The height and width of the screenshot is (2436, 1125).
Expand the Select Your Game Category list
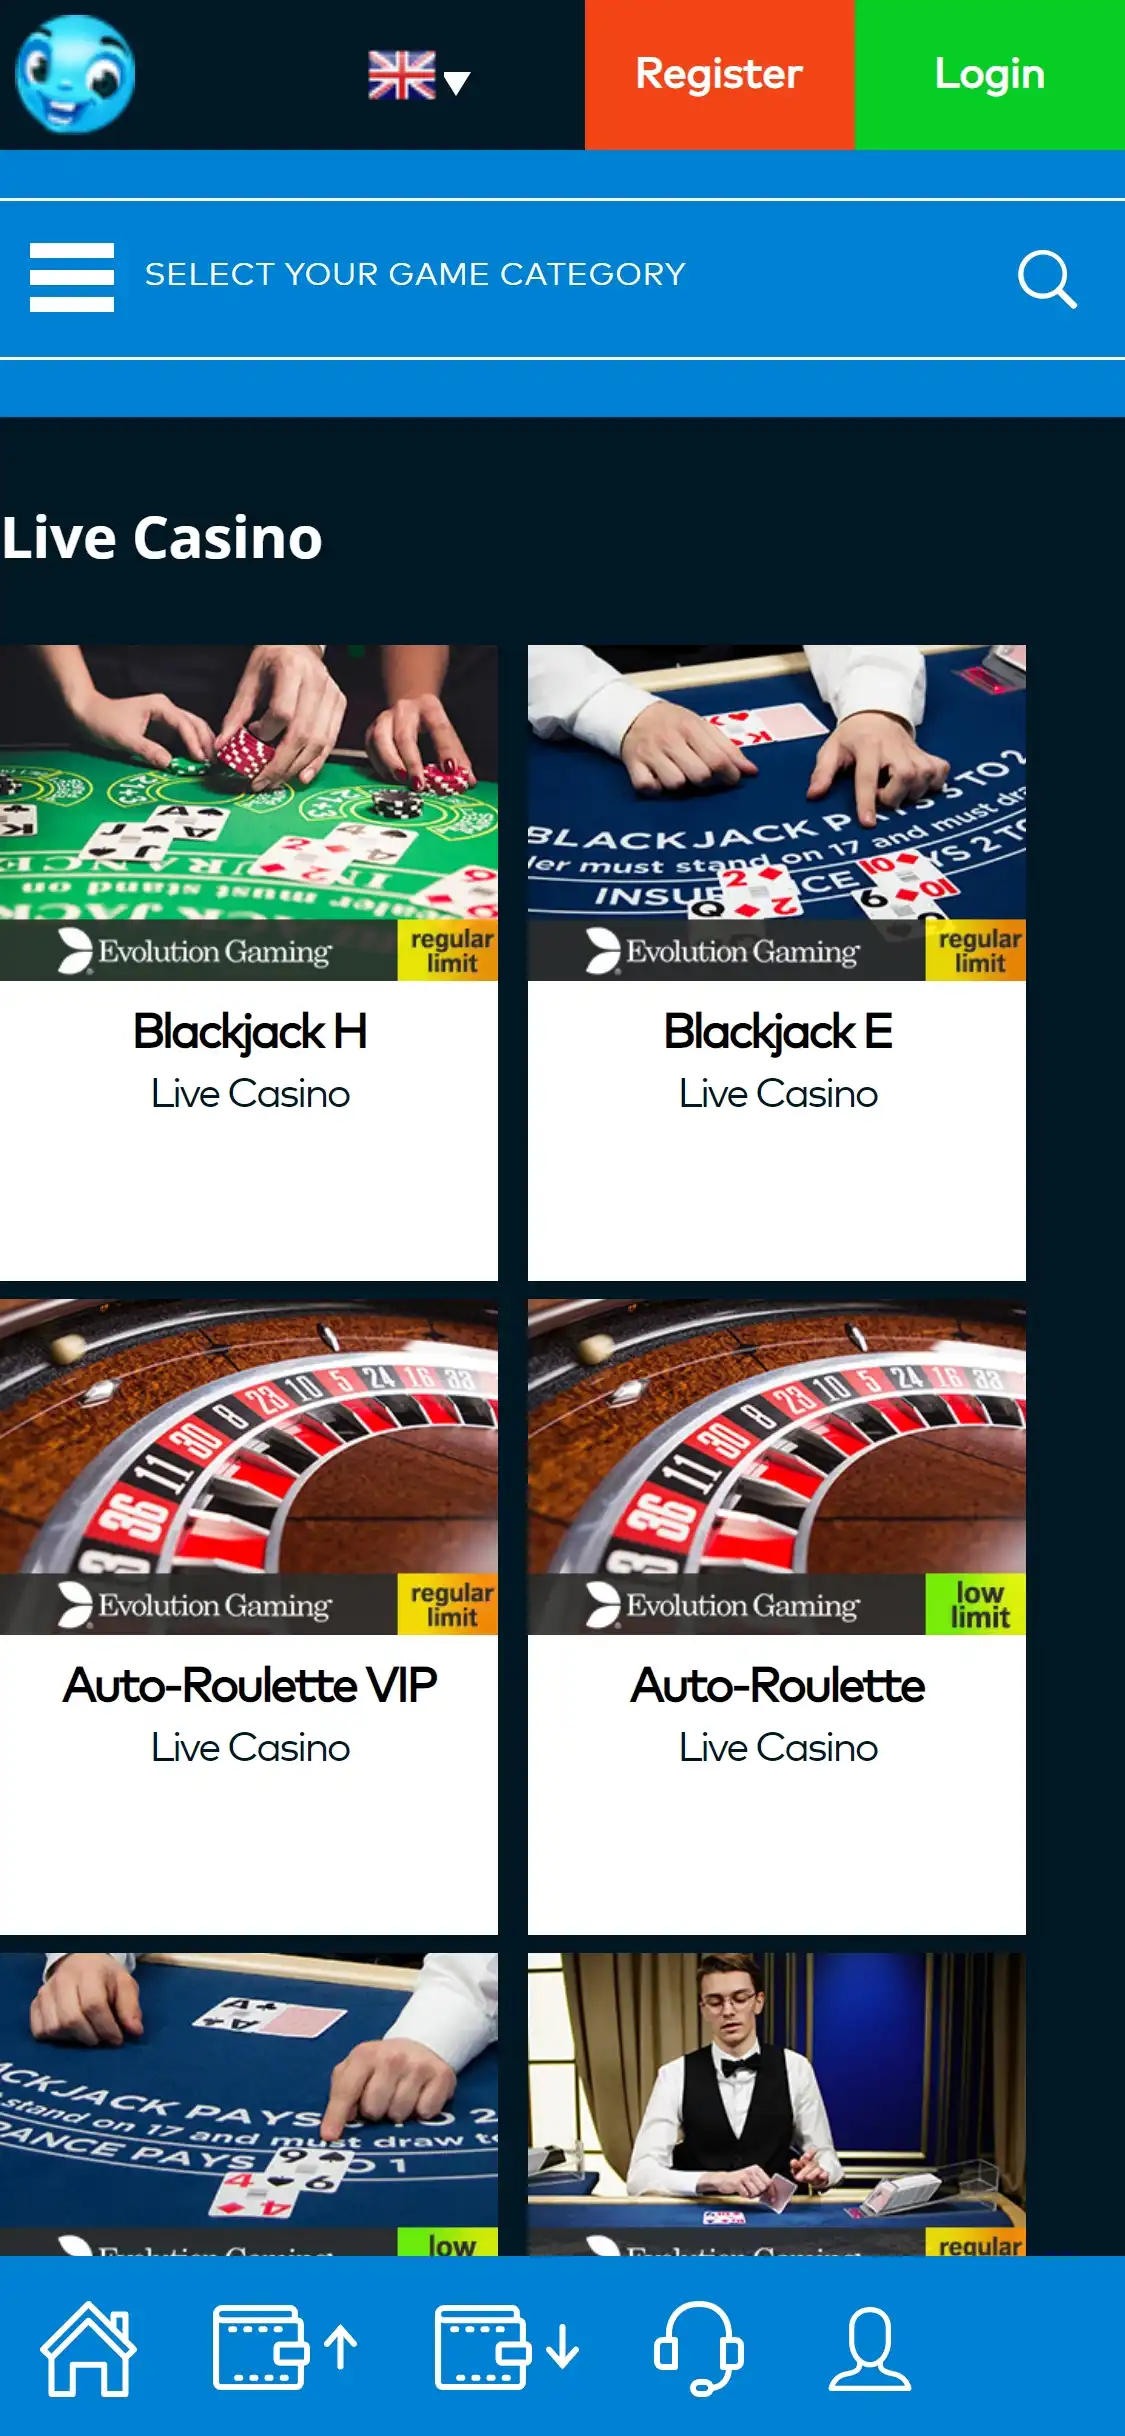tap(415, 274)
